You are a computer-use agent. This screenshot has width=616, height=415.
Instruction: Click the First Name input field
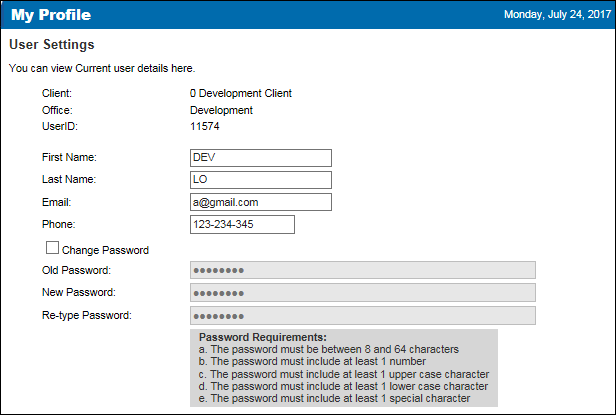[x=261, y=158]
